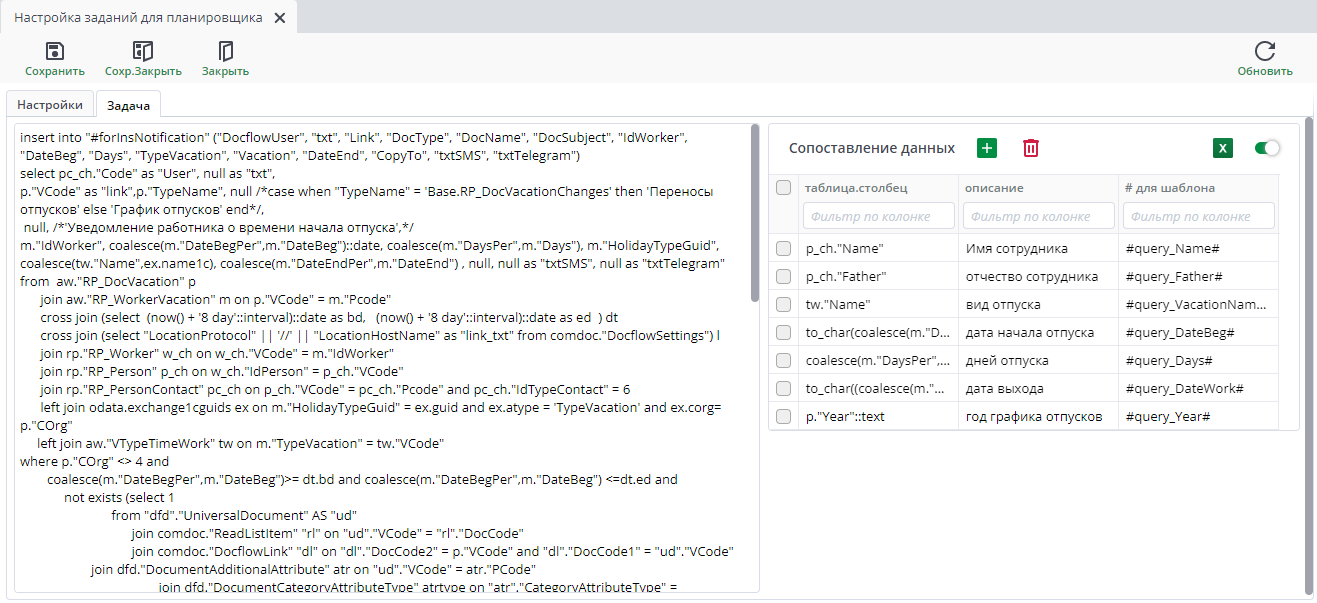
Task: Click the Save and Close (Сохр.Закрыть) icon
Action: click(x=143, y=52)
